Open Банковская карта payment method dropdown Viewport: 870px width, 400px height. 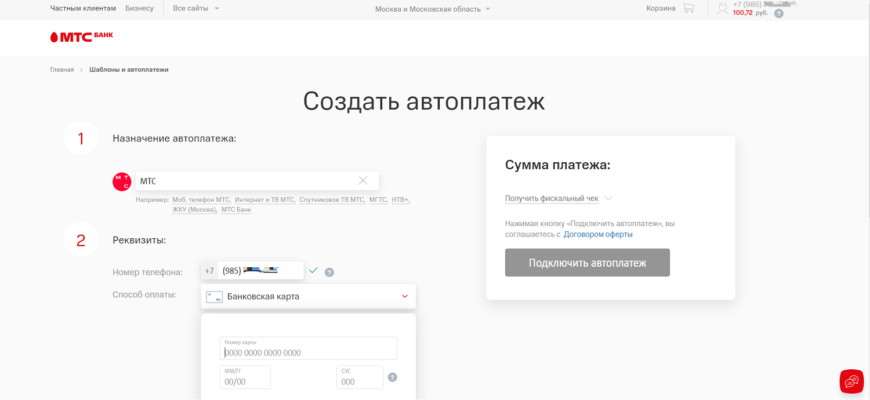[x=308, y=297]
